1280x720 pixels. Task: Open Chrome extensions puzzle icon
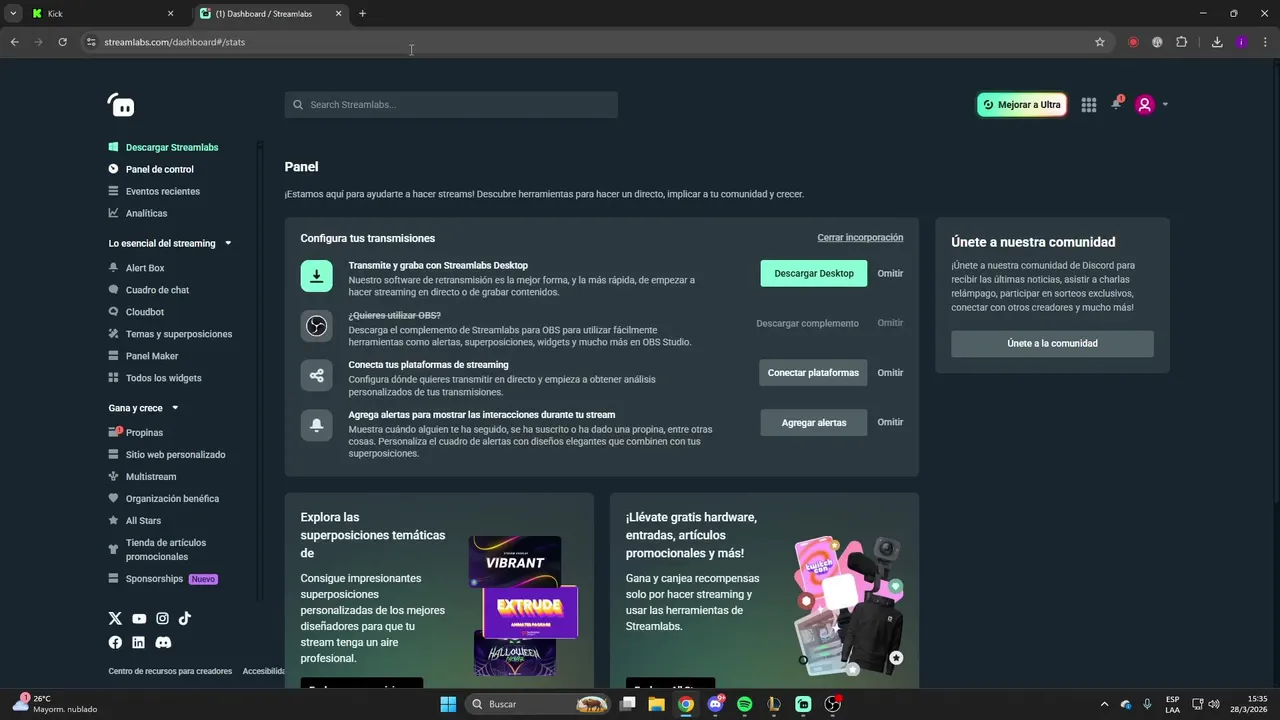pyautogui.click(x=1181, y=42)
